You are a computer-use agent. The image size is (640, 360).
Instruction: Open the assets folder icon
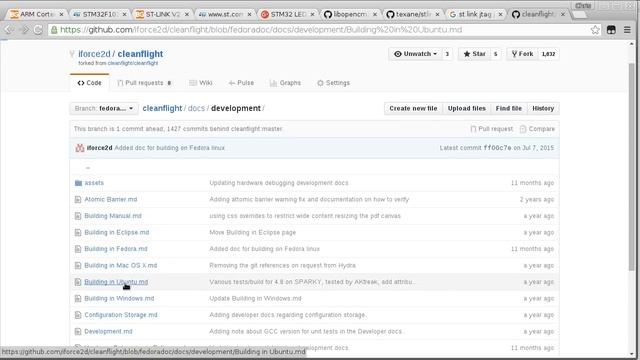tap(78, 183)
